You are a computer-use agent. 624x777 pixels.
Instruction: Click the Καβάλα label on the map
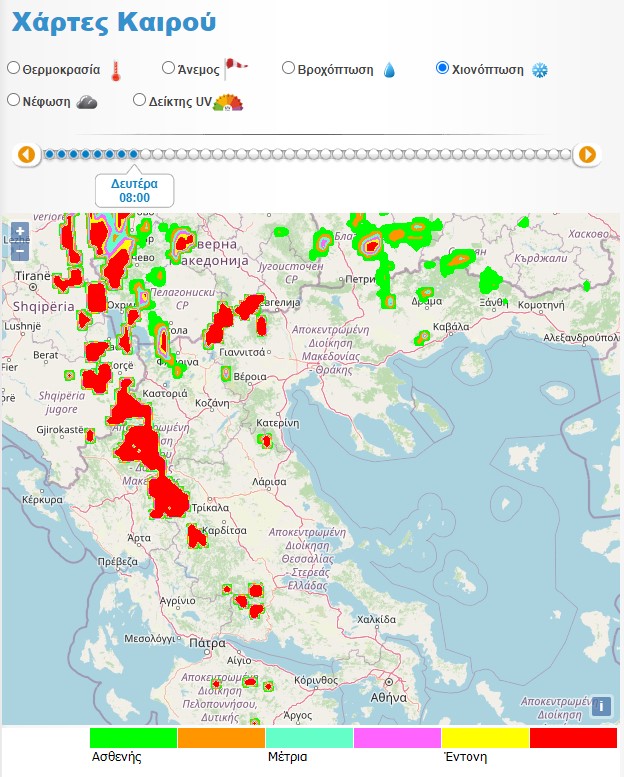(451, 327)
